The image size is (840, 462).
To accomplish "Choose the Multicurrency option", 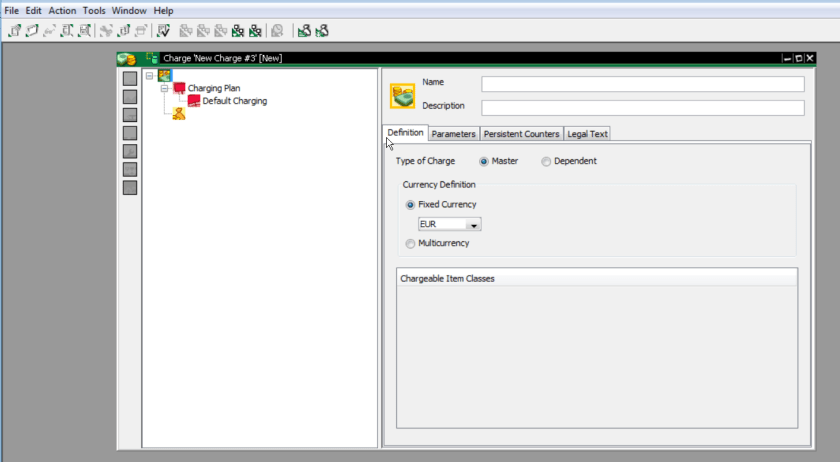I will tap(410, 244).
